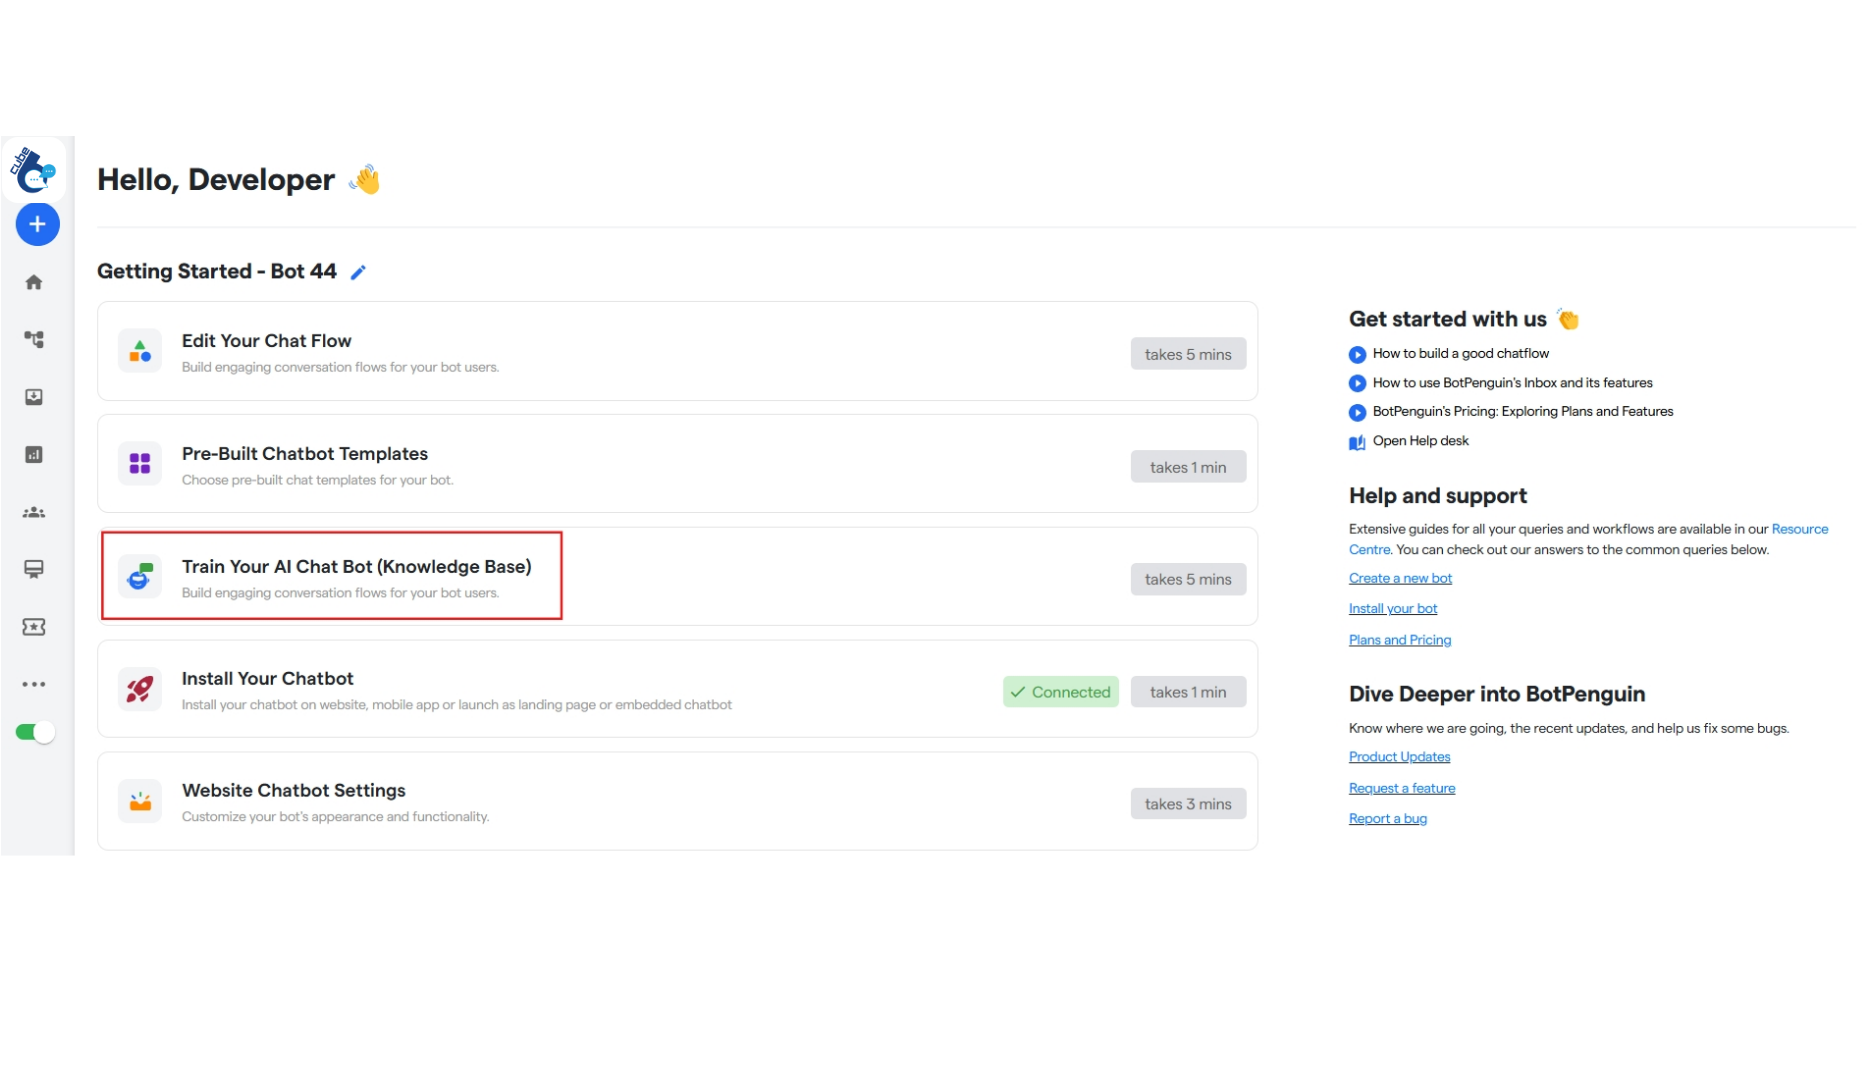Click the Install Your Chatbot rocket icon

pyautogui.click(x=140, y=689)
